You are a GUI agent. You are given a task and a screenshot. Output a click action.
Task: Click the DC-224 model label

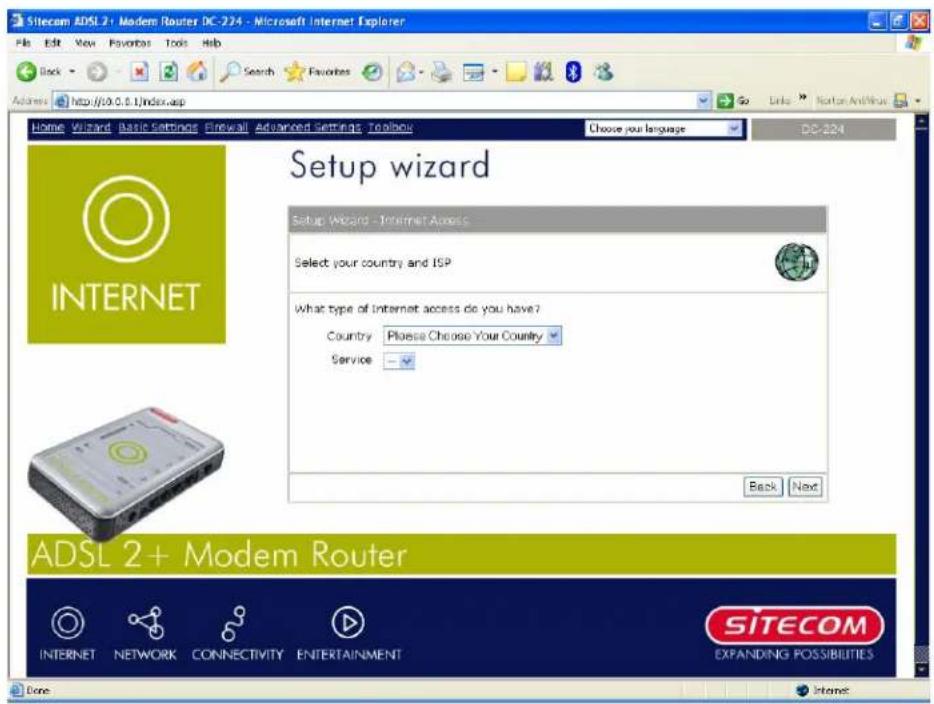coord(823,129)
